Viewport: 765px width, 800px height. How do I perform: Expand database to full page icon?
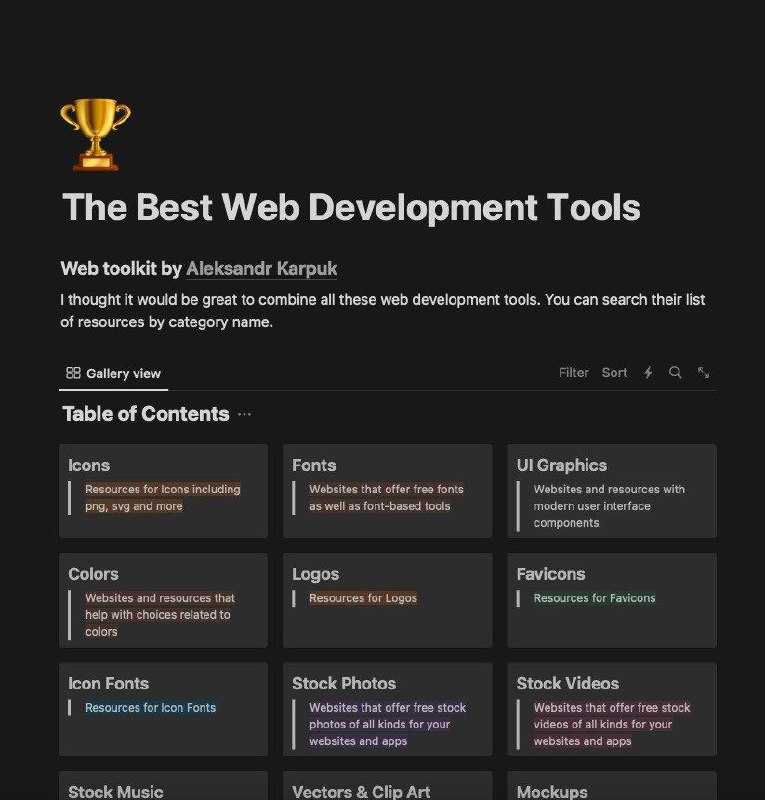tap(703, 372)
